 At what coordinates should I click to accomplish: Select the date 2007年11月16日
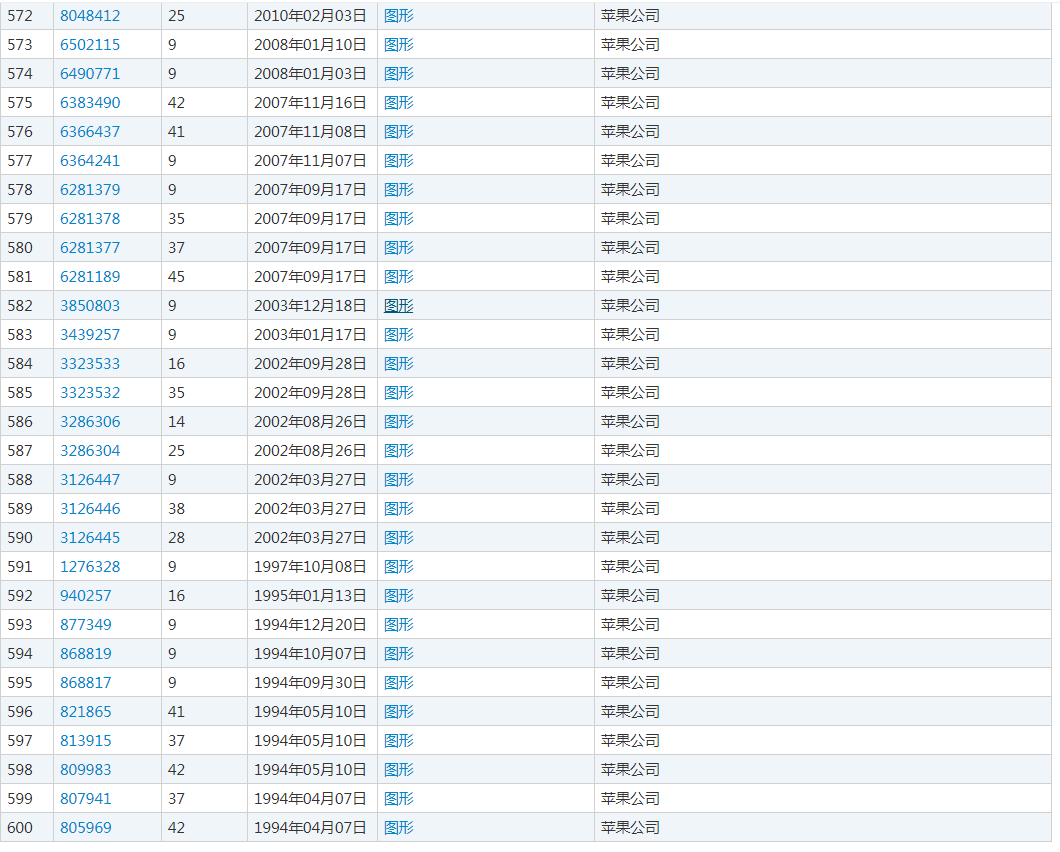click(310, 103)
